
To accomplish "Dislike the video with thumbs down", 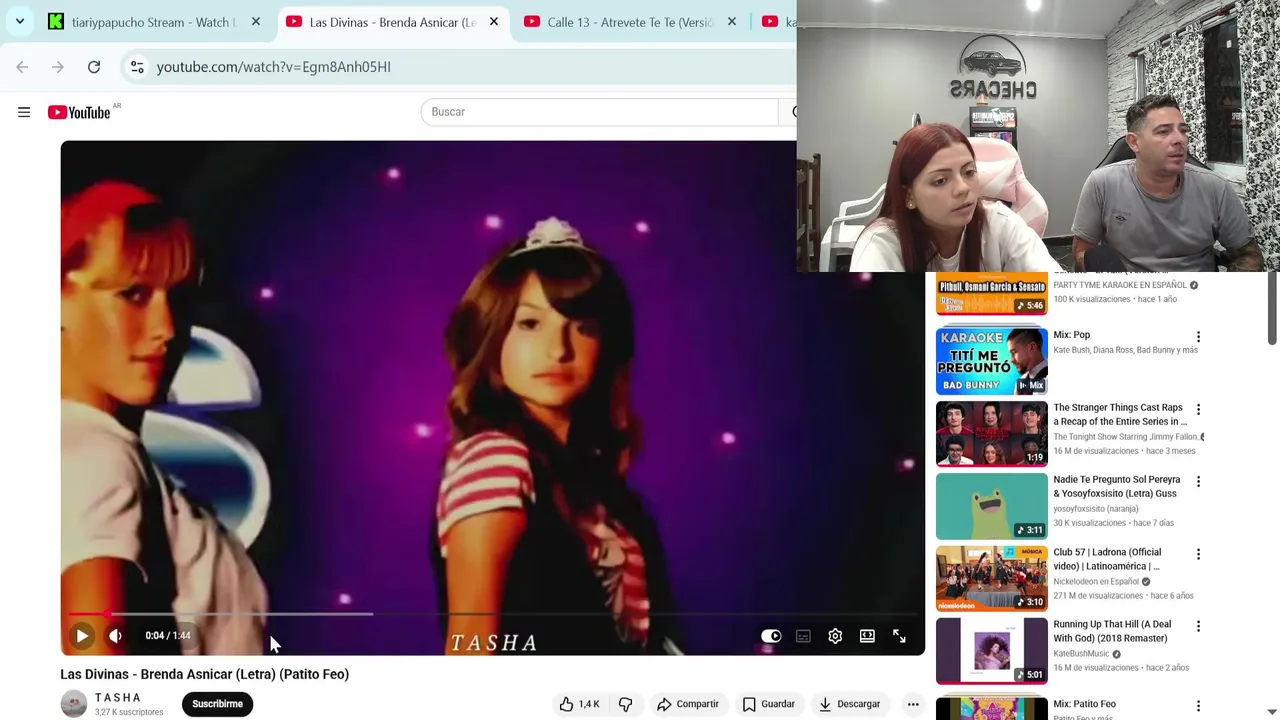I will click(x=626, y=704).
